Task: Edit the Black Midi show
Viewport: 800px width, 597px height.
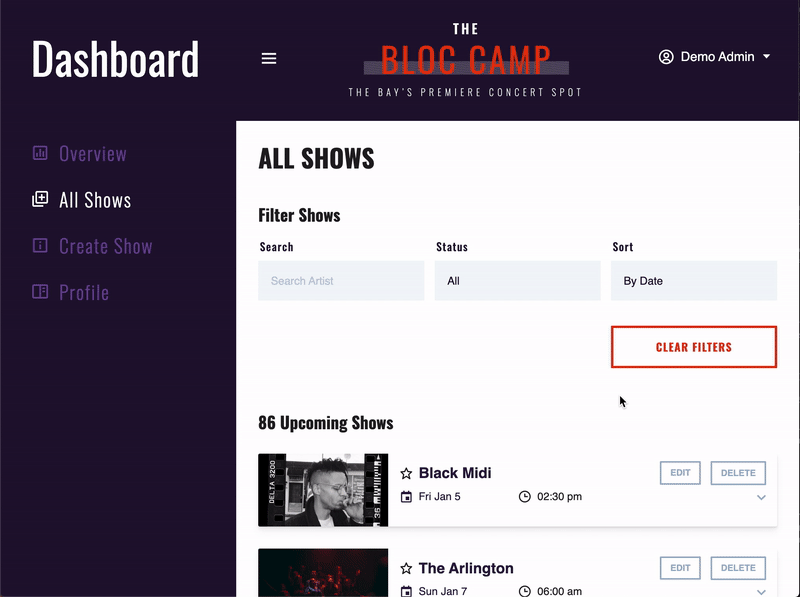Action: (680, 473)
